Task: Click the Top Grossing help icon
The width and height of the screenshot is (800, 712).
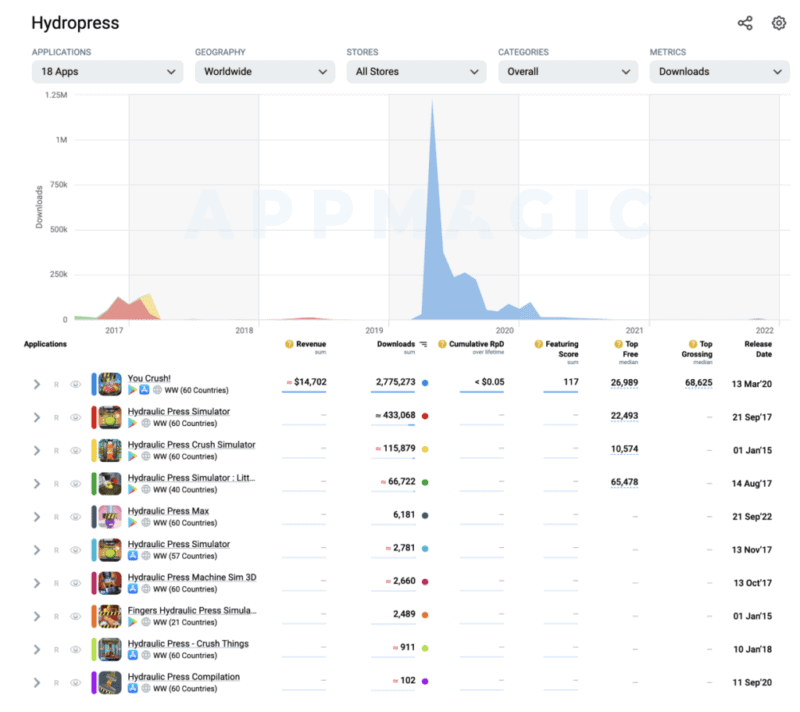Action: click(x=691, y=344)
